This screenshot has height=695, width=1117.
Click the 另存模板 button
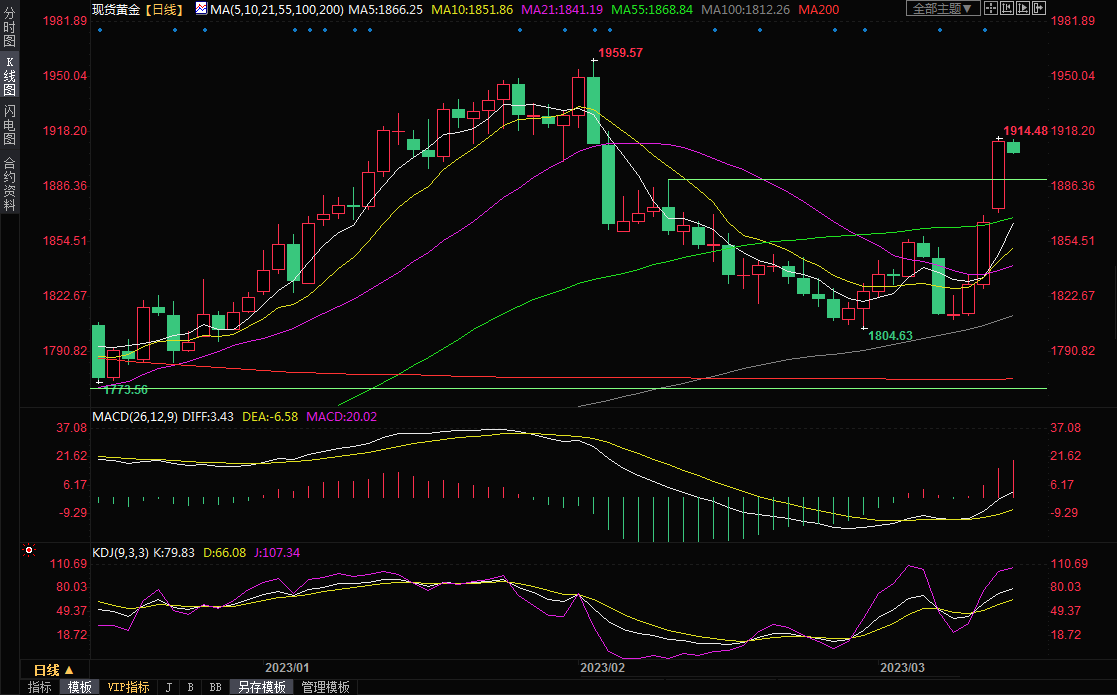coord(262,687)
